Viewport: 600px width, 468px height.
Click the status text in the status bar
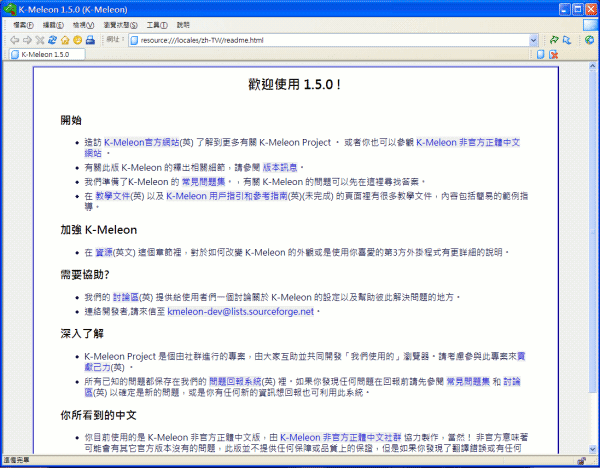tap(16, 460)
